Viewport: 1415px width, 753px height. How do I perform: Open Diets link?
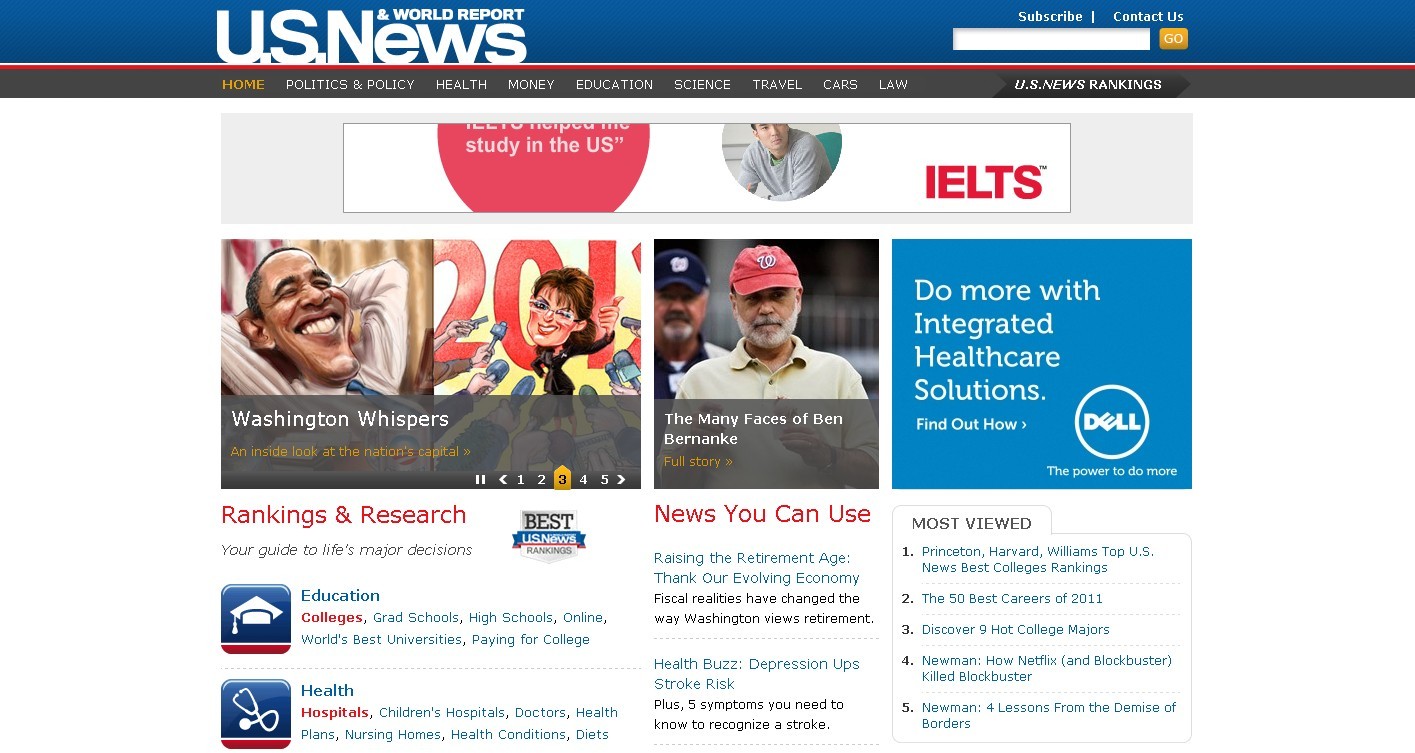(592, 734)
